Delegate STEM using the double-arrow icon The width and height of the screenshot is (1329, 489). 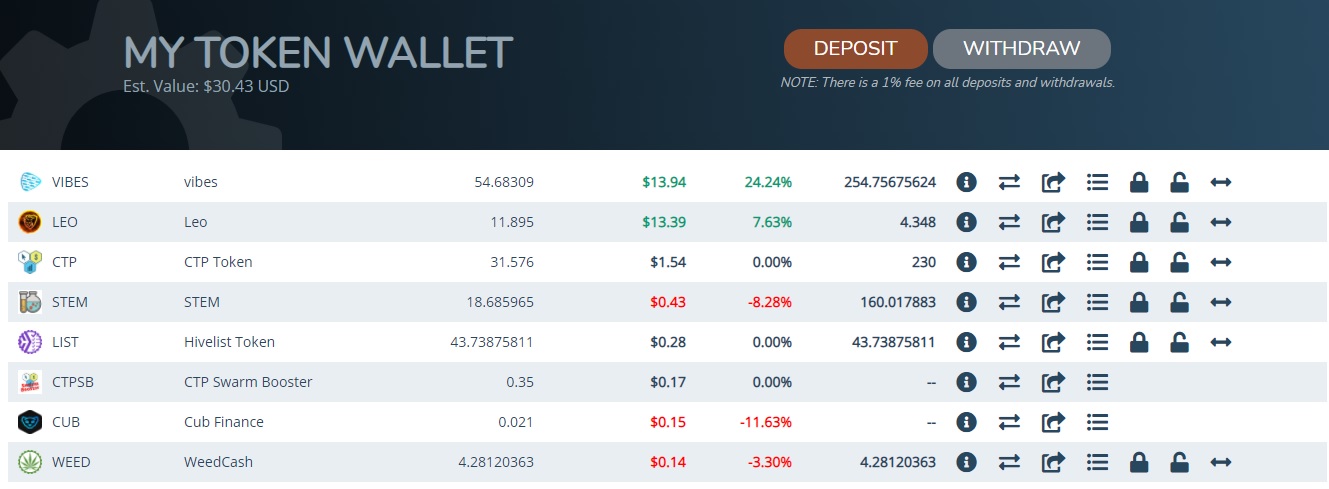coord(1220,302)
